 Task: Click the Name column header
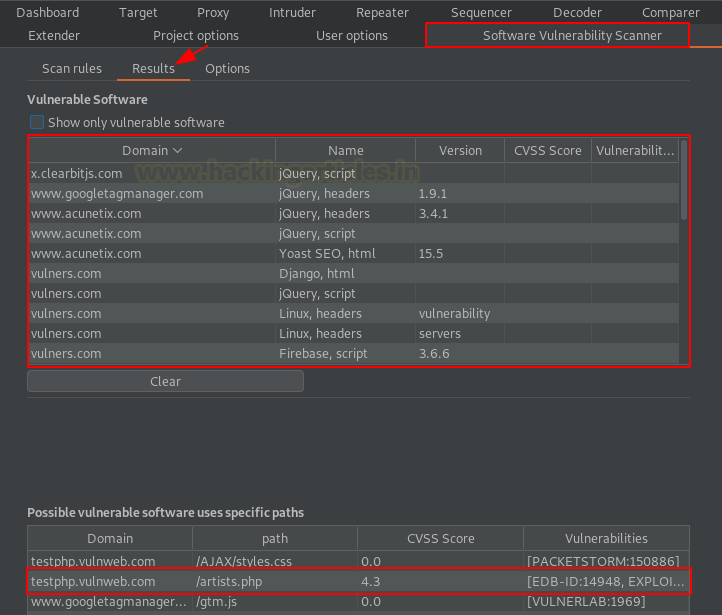click(346, 151)
